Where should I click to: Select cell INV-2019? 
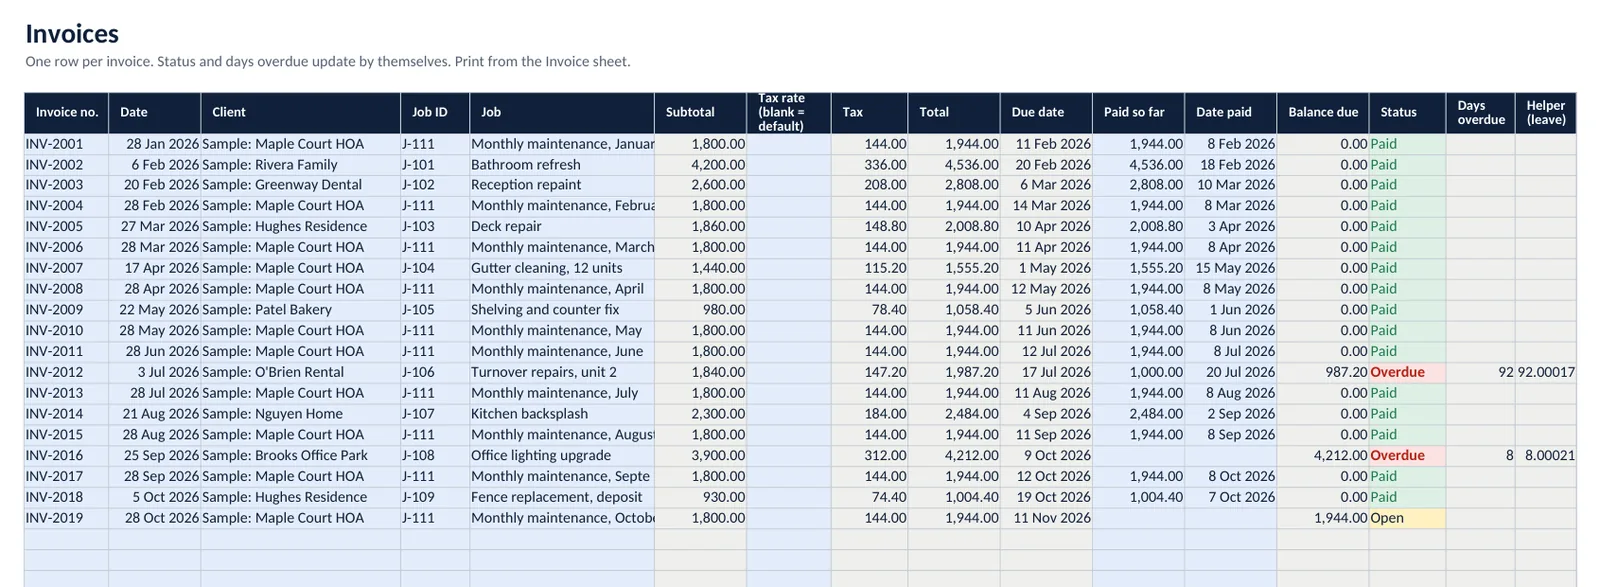66,518
